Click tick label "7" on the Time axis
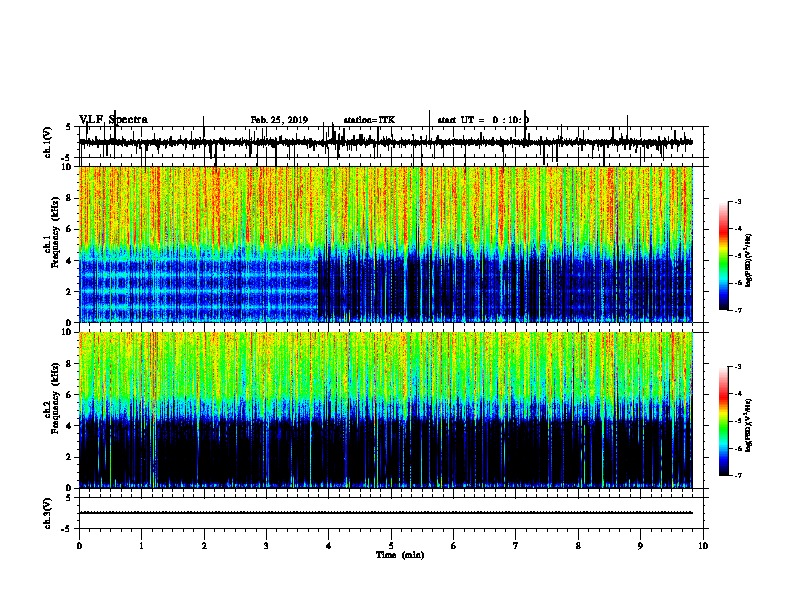Screen dimensions: 792x612 point(516,546)
